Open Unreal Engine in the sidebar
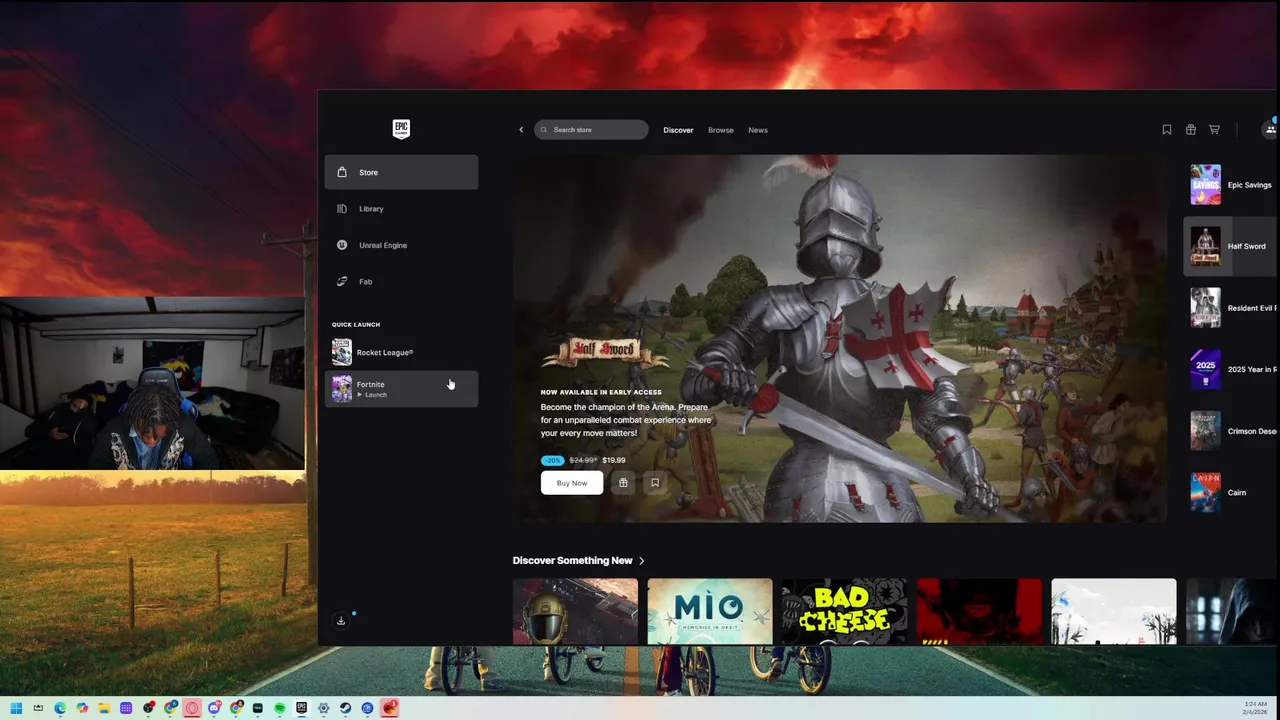The height and width of the screenshot is (720, 1280). click(x=401, y=245)
